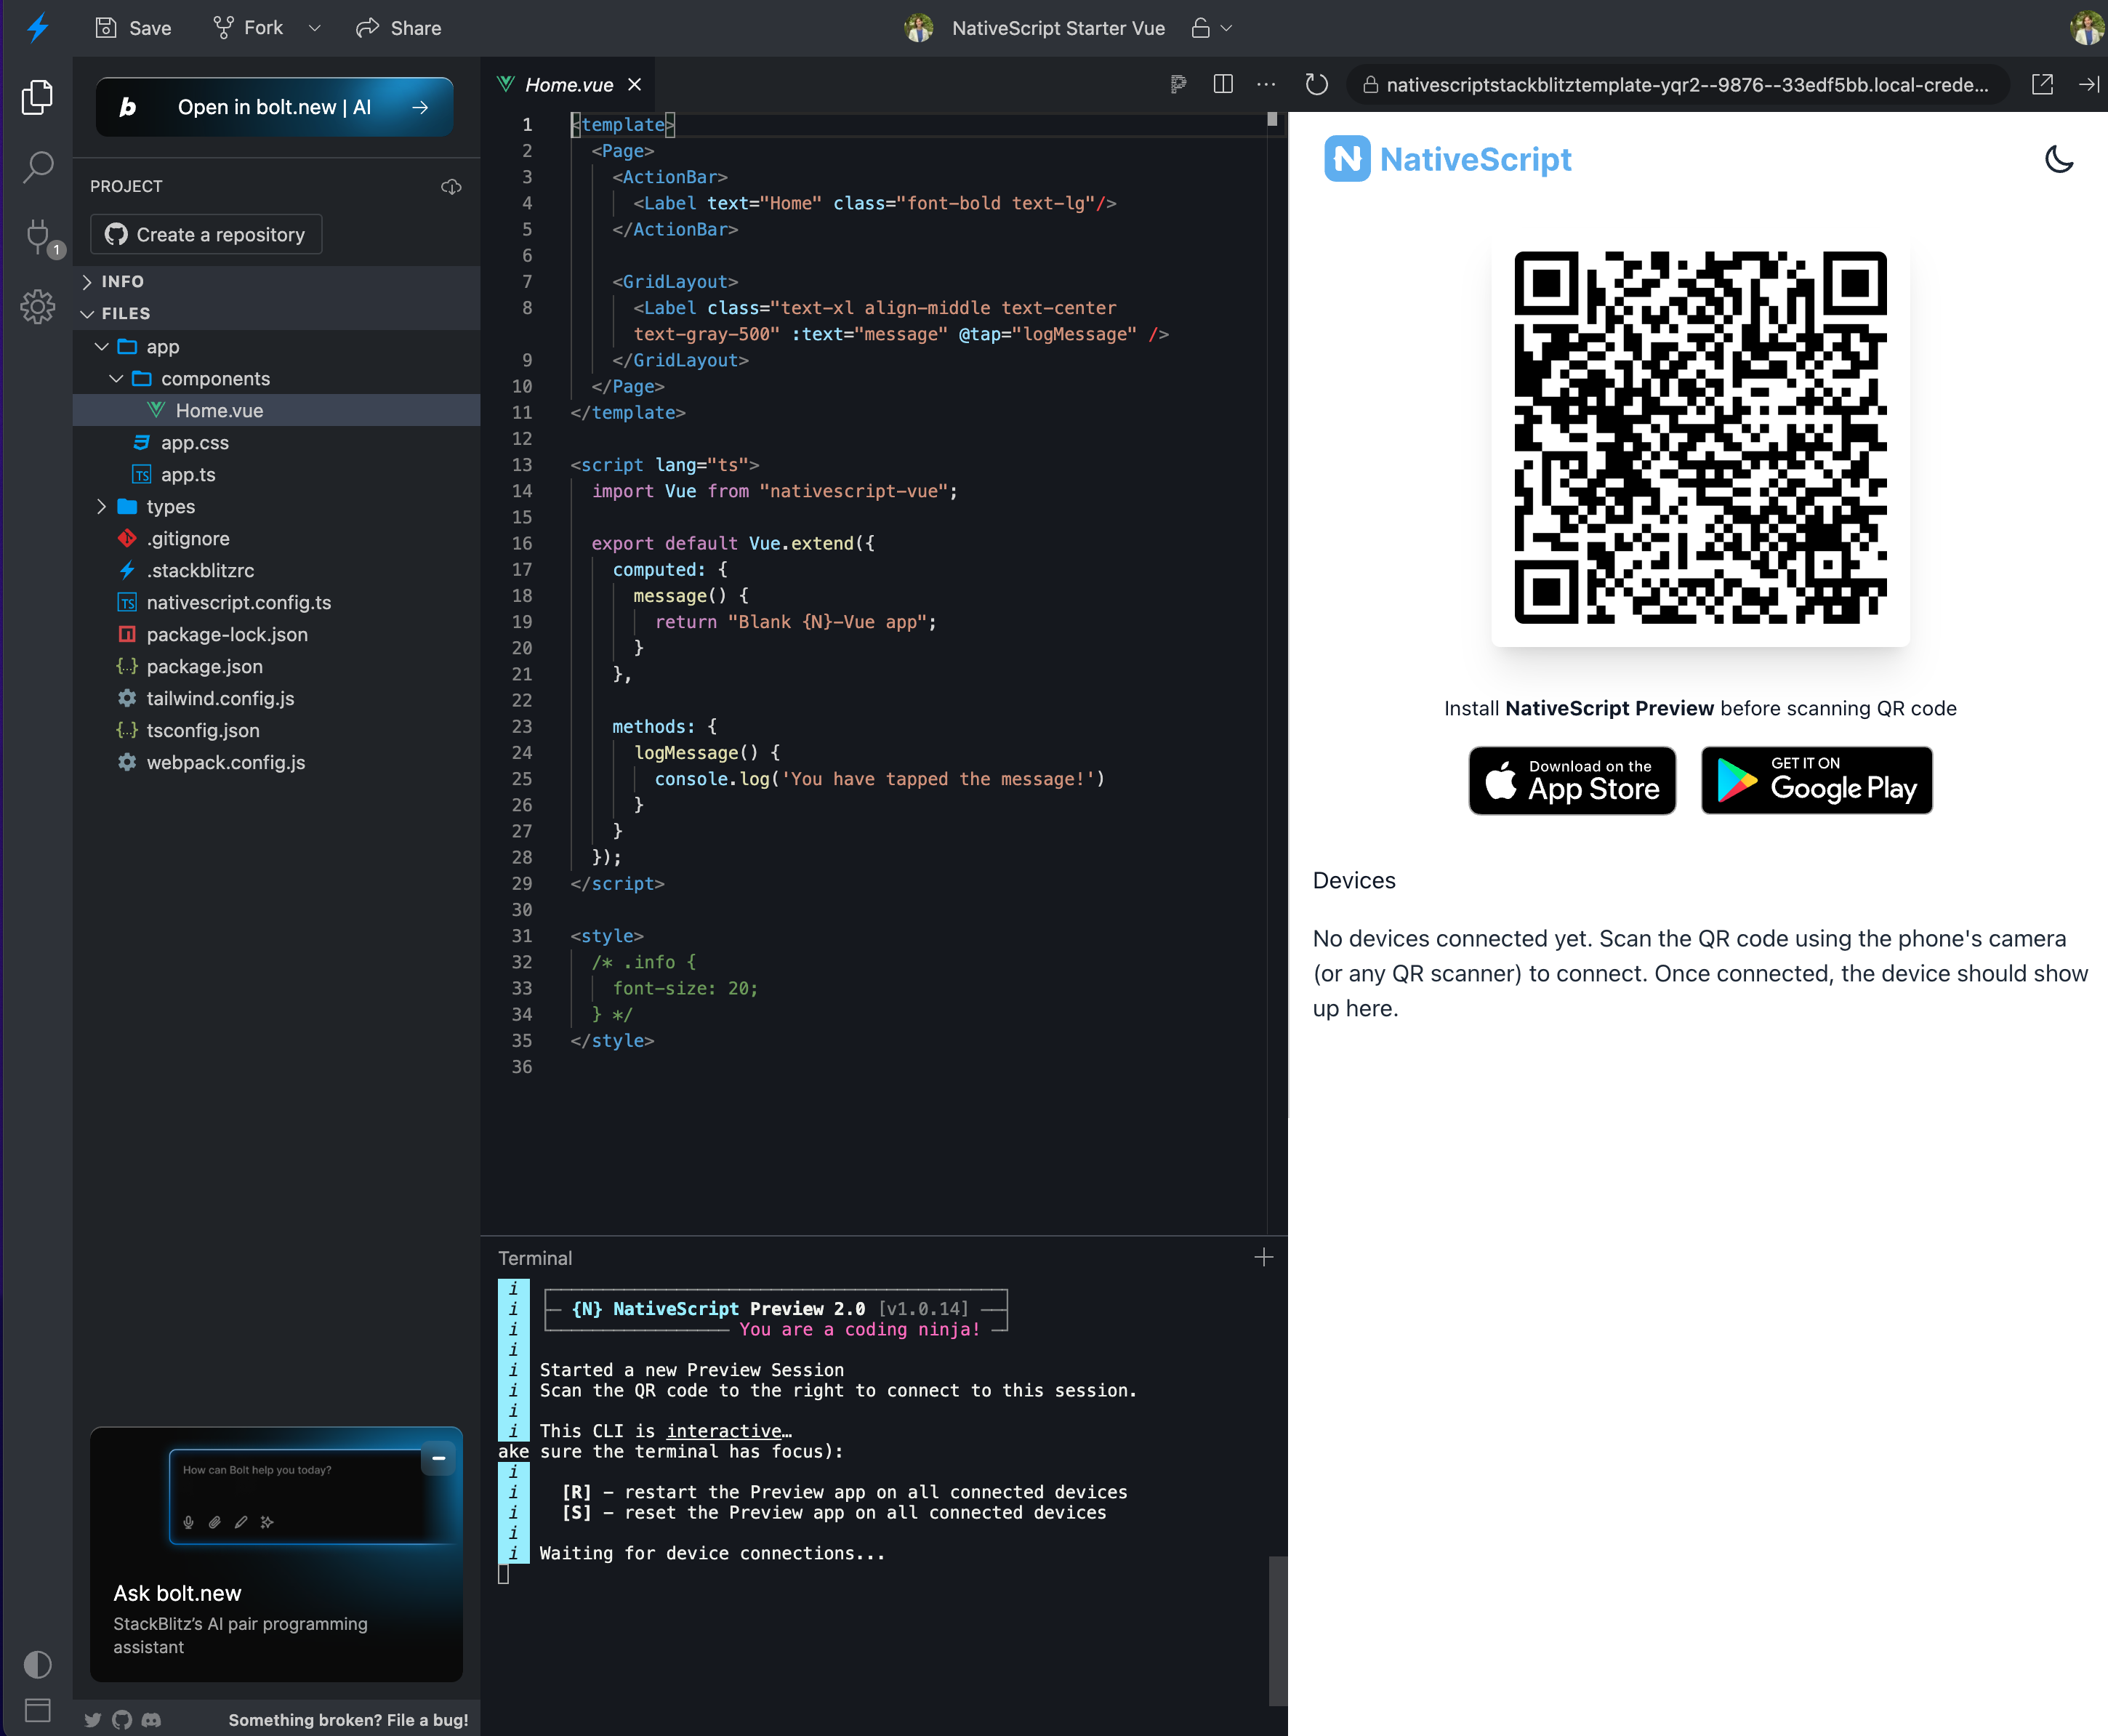Open the Search sidebar icon
Viewport: 2108px width, 1736px height.
pyautogui.click(x=37, y=167)
